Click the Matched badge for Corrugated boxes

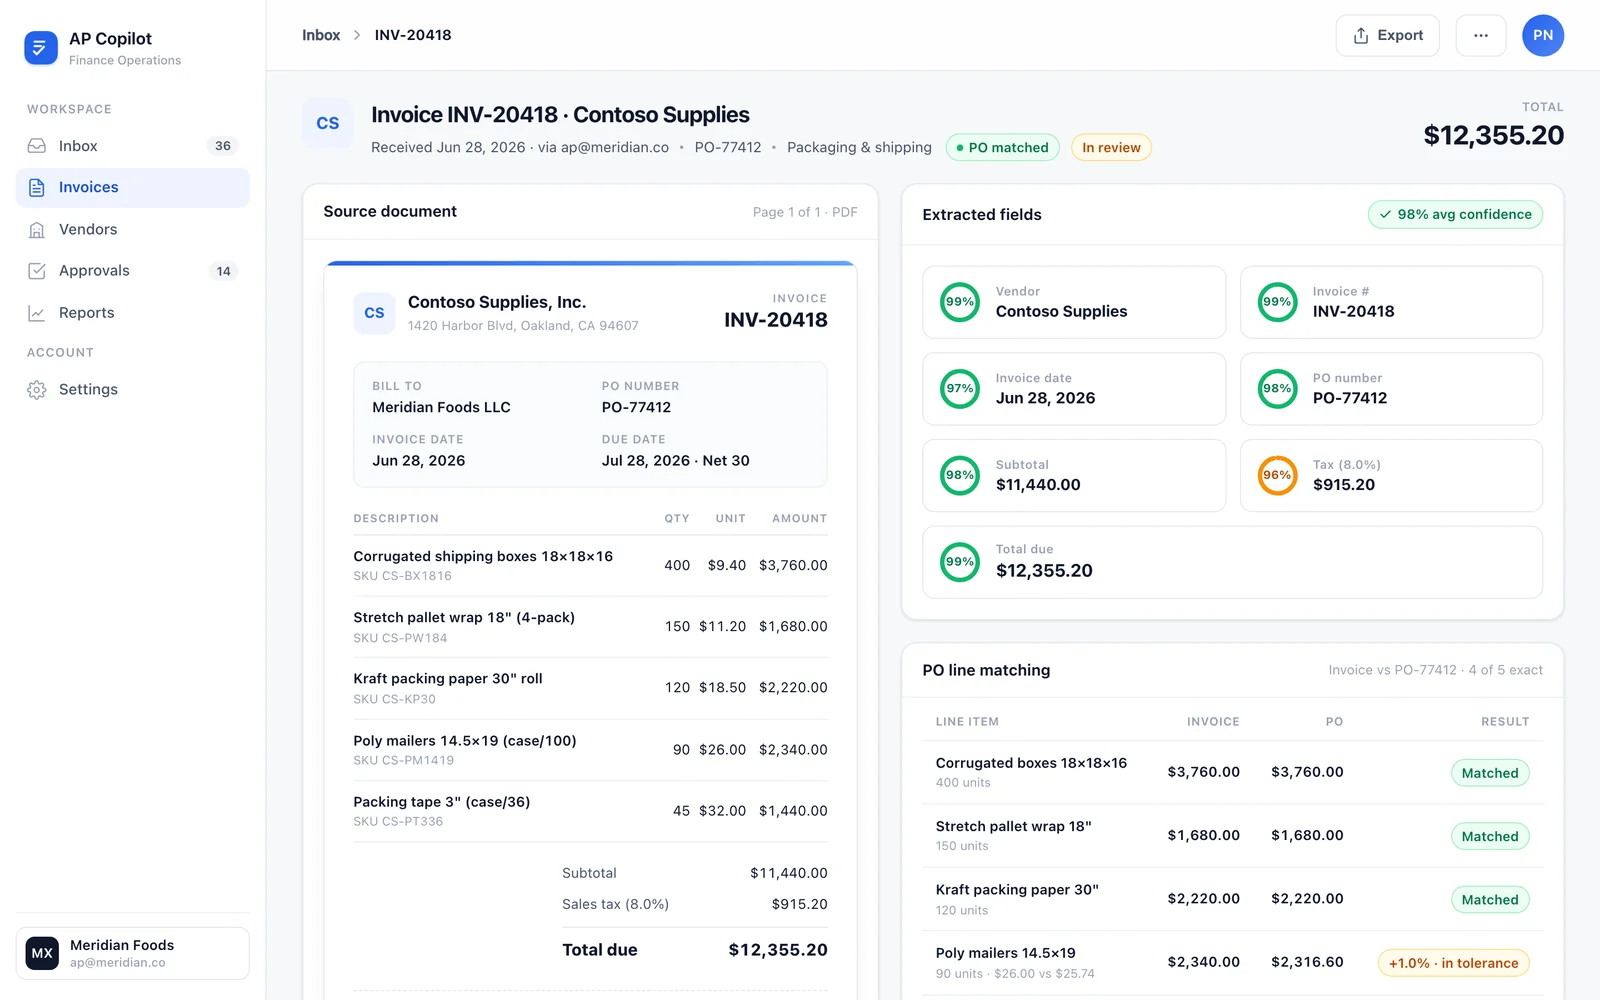[x=1490, y=773]
